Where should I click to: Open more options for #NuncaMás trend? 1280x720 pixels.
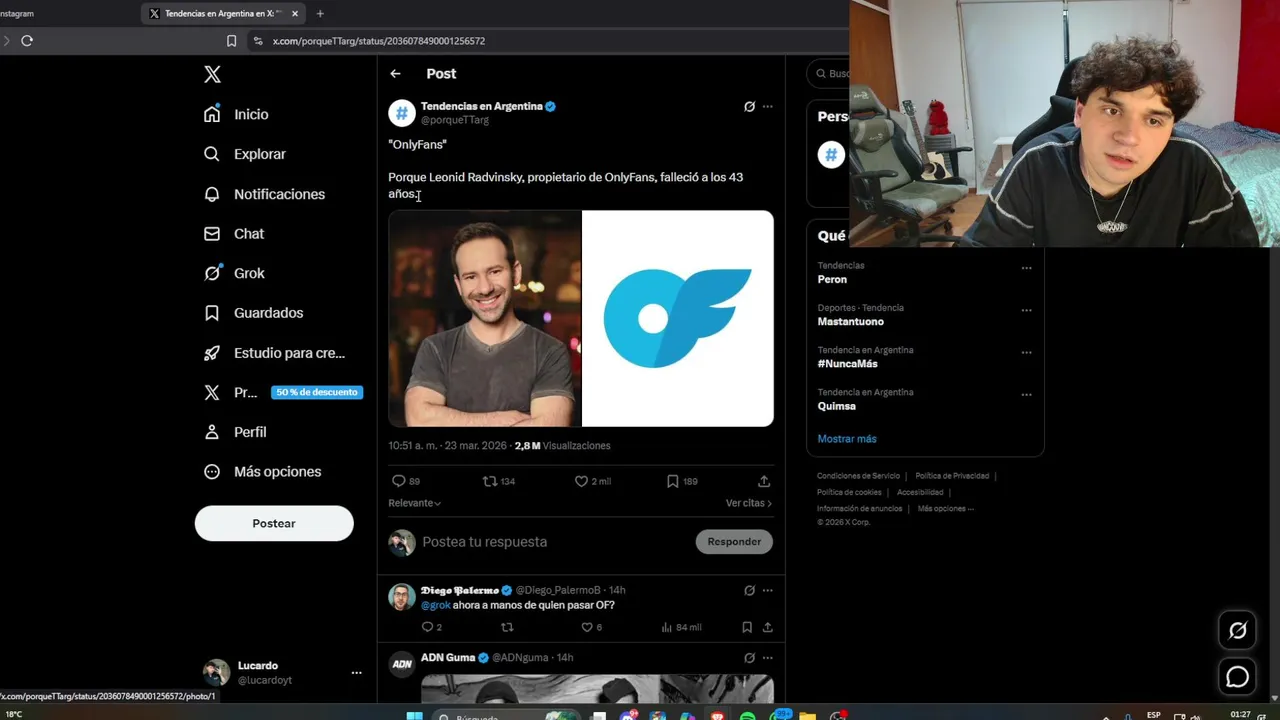click(1026, 352)
